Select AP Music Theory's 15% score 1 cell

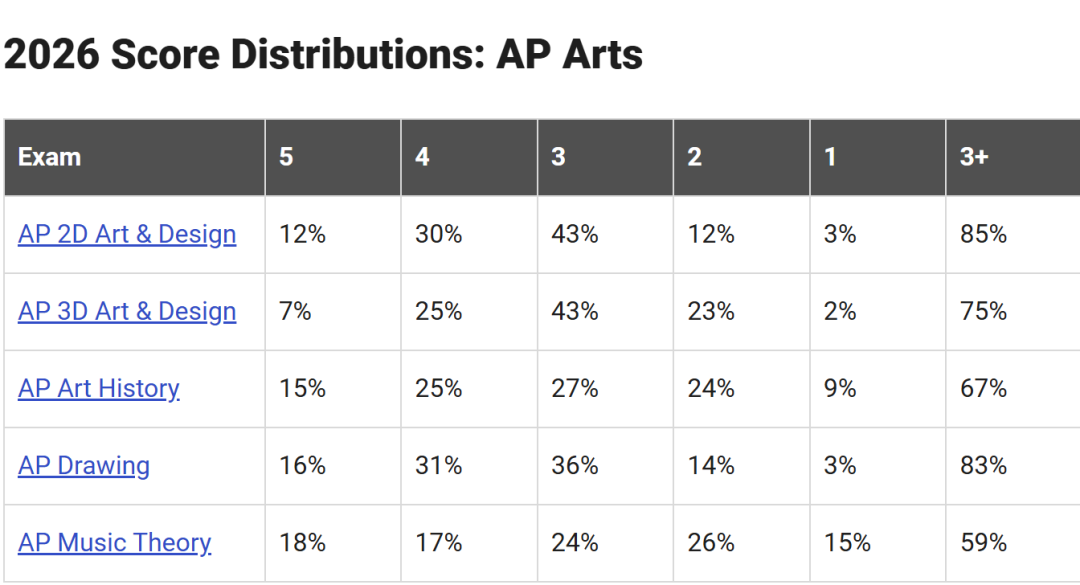pos(878,543)
